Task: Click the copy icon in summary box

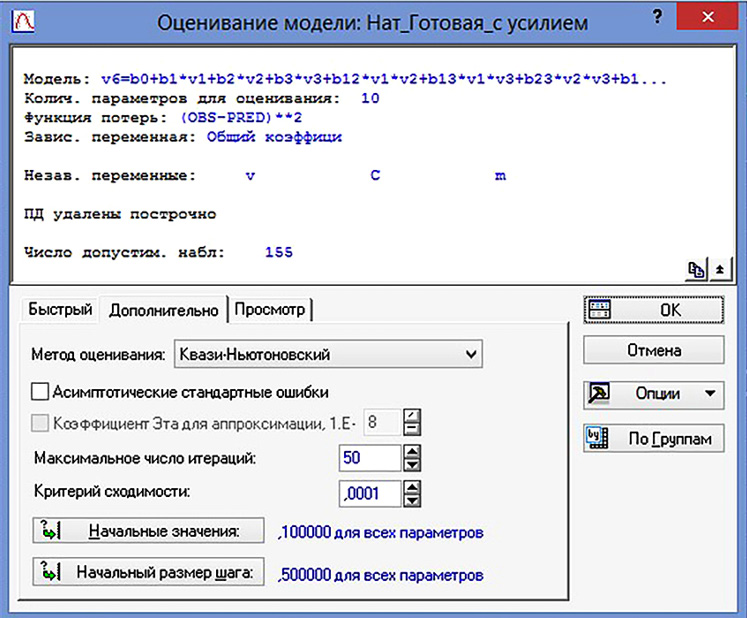Action: coord(697,269)
